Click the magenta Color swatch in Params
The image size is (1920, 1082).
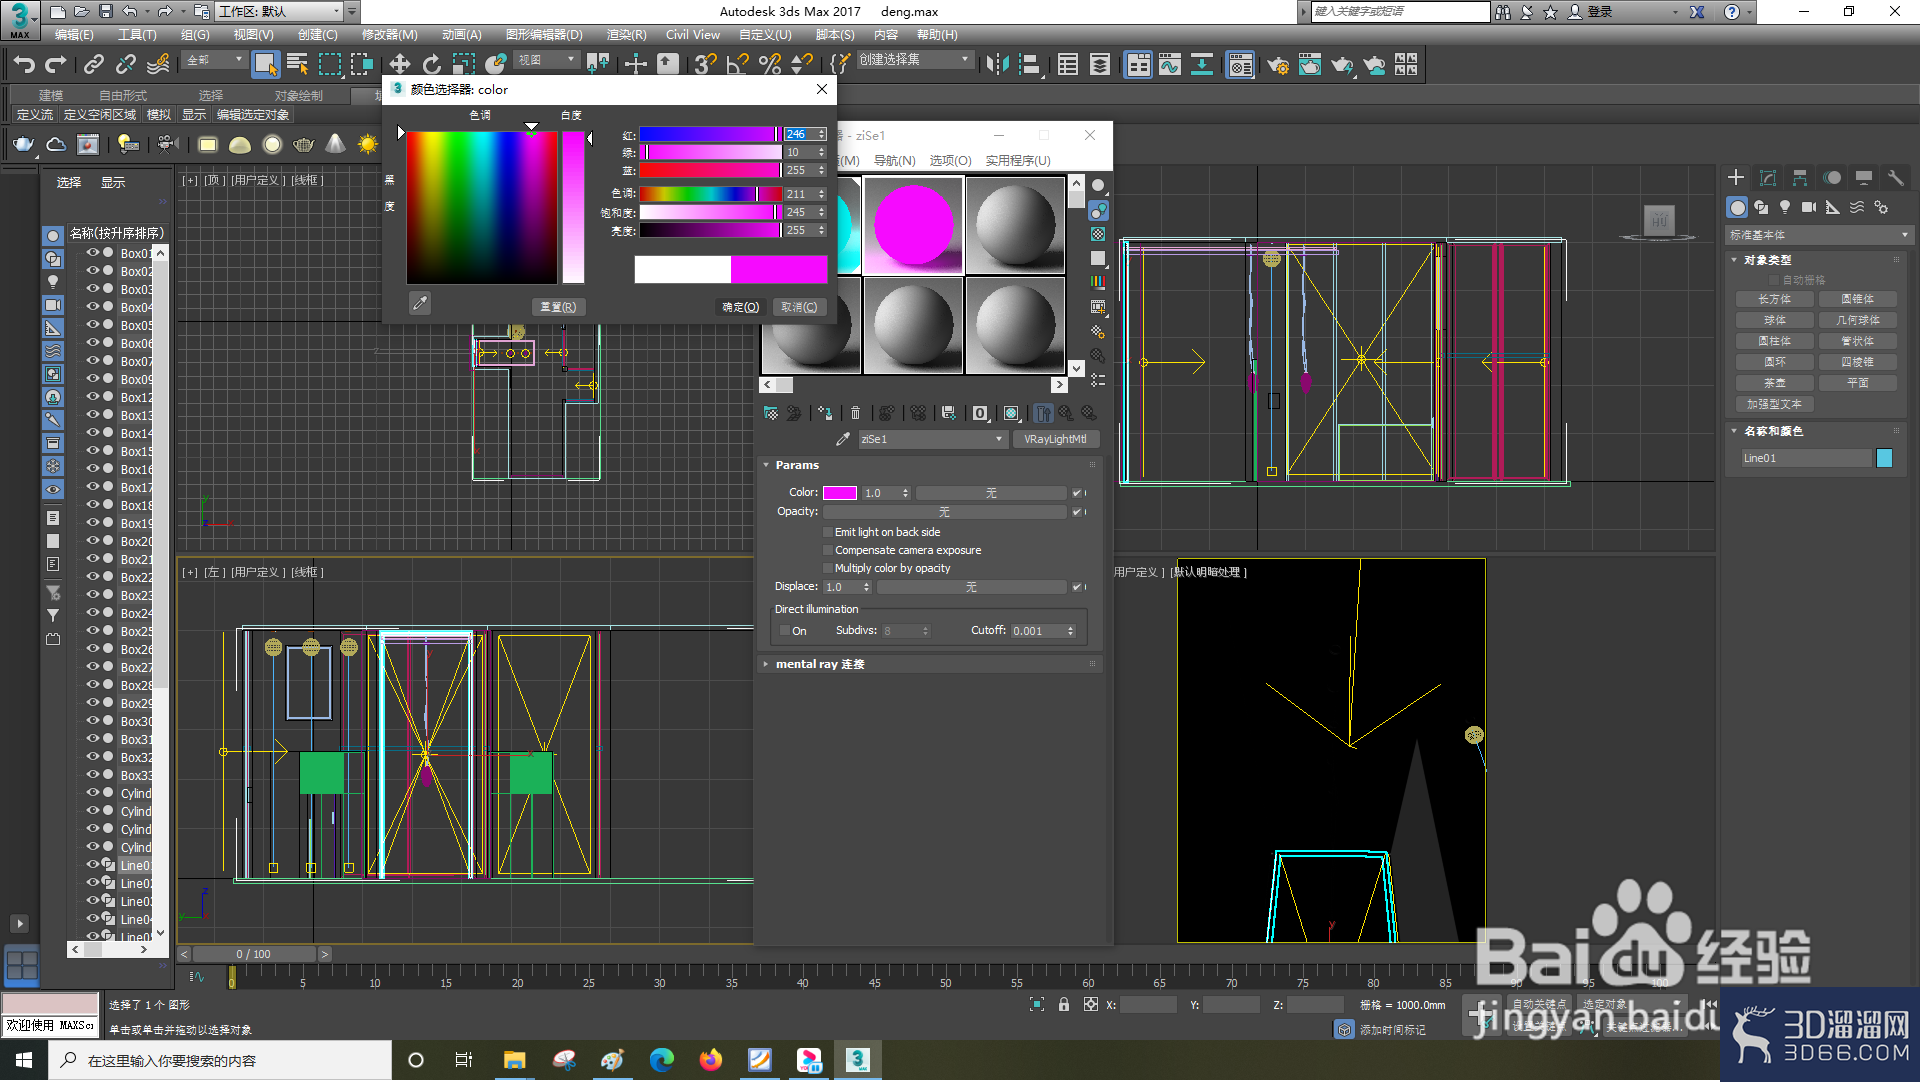(840, 493)
